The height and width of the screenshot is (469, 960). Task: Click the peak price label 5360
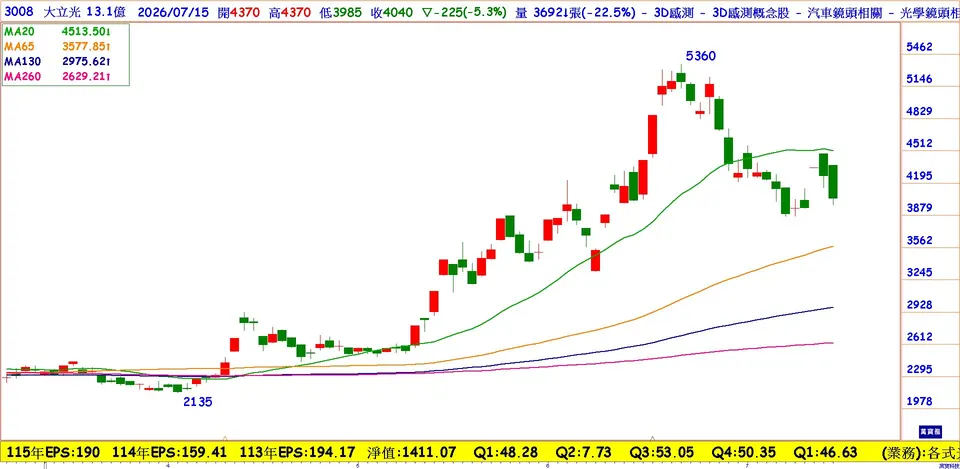point(700,56)
